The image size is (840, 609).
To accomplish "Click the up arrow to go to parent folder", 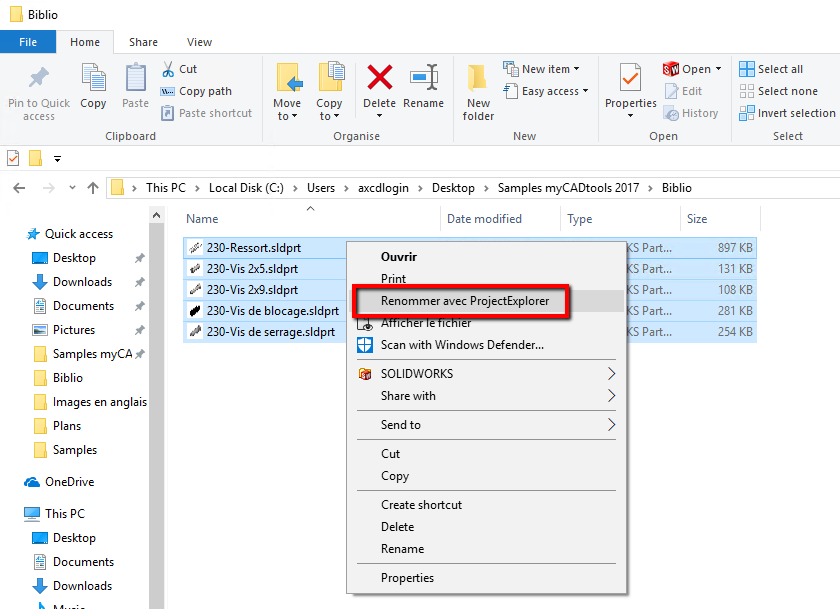I will pos(92,187).
